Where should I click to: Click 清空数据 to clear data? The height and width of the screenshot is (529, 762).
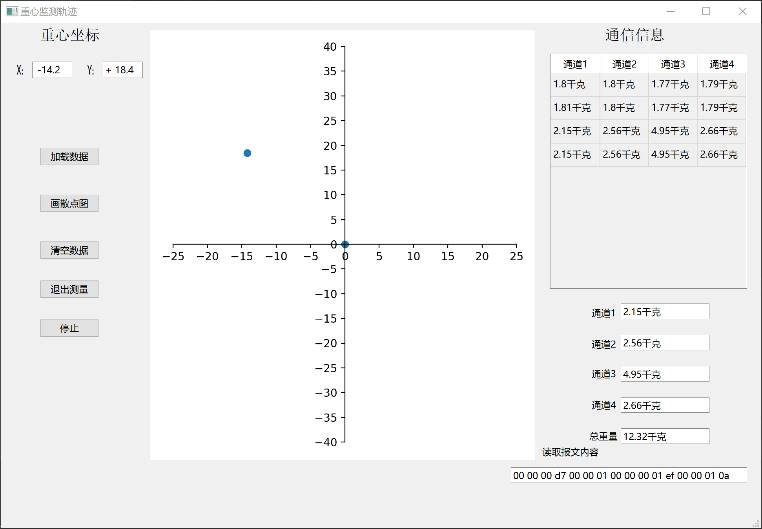click(x=69, y=250)
